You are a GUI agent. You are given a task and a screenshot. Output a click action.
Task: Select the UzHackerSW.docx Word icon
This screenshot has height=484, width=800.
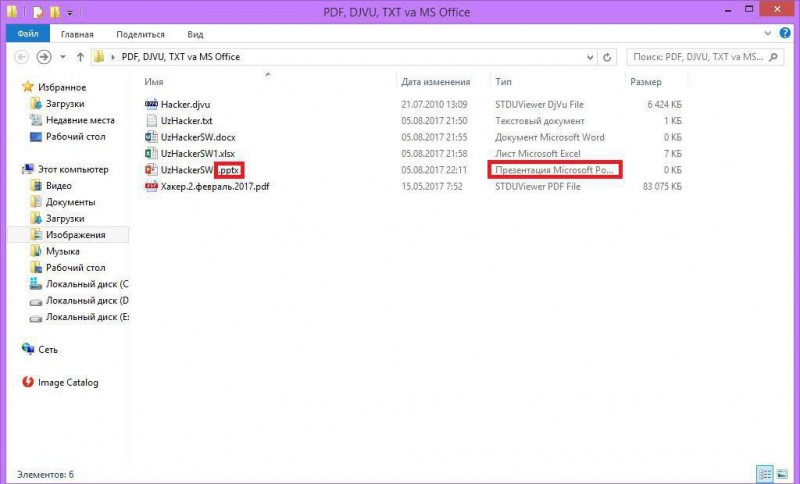tap(152, 137)
